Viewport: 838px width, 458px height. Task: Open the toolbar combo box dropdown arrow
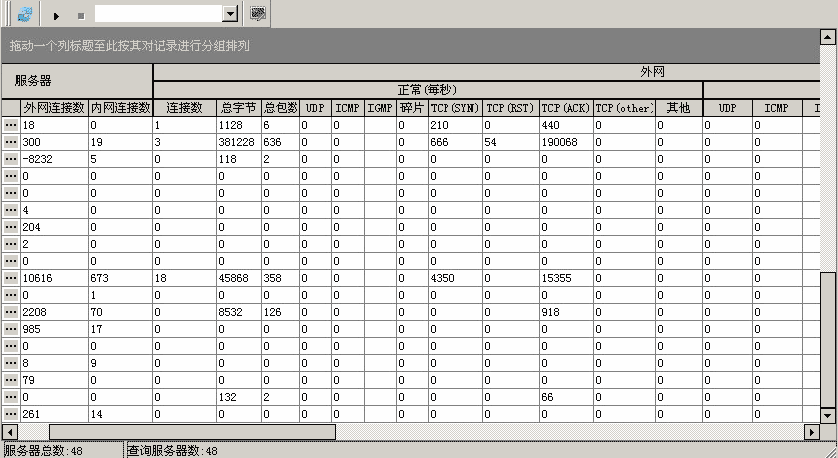tap(230, 14)
